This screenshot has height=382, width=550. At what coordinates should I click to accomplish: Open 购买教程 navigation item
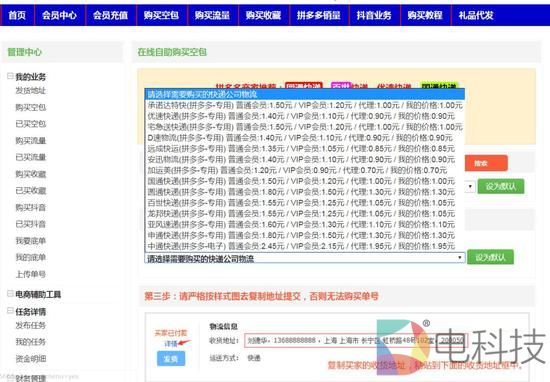[425, 15]
